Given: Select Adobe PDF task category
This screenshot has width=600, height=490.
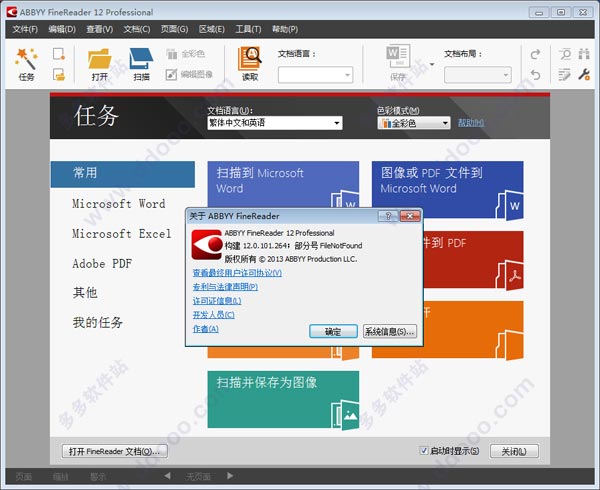Looking at the screenshot, I should [x=102, y=263].
